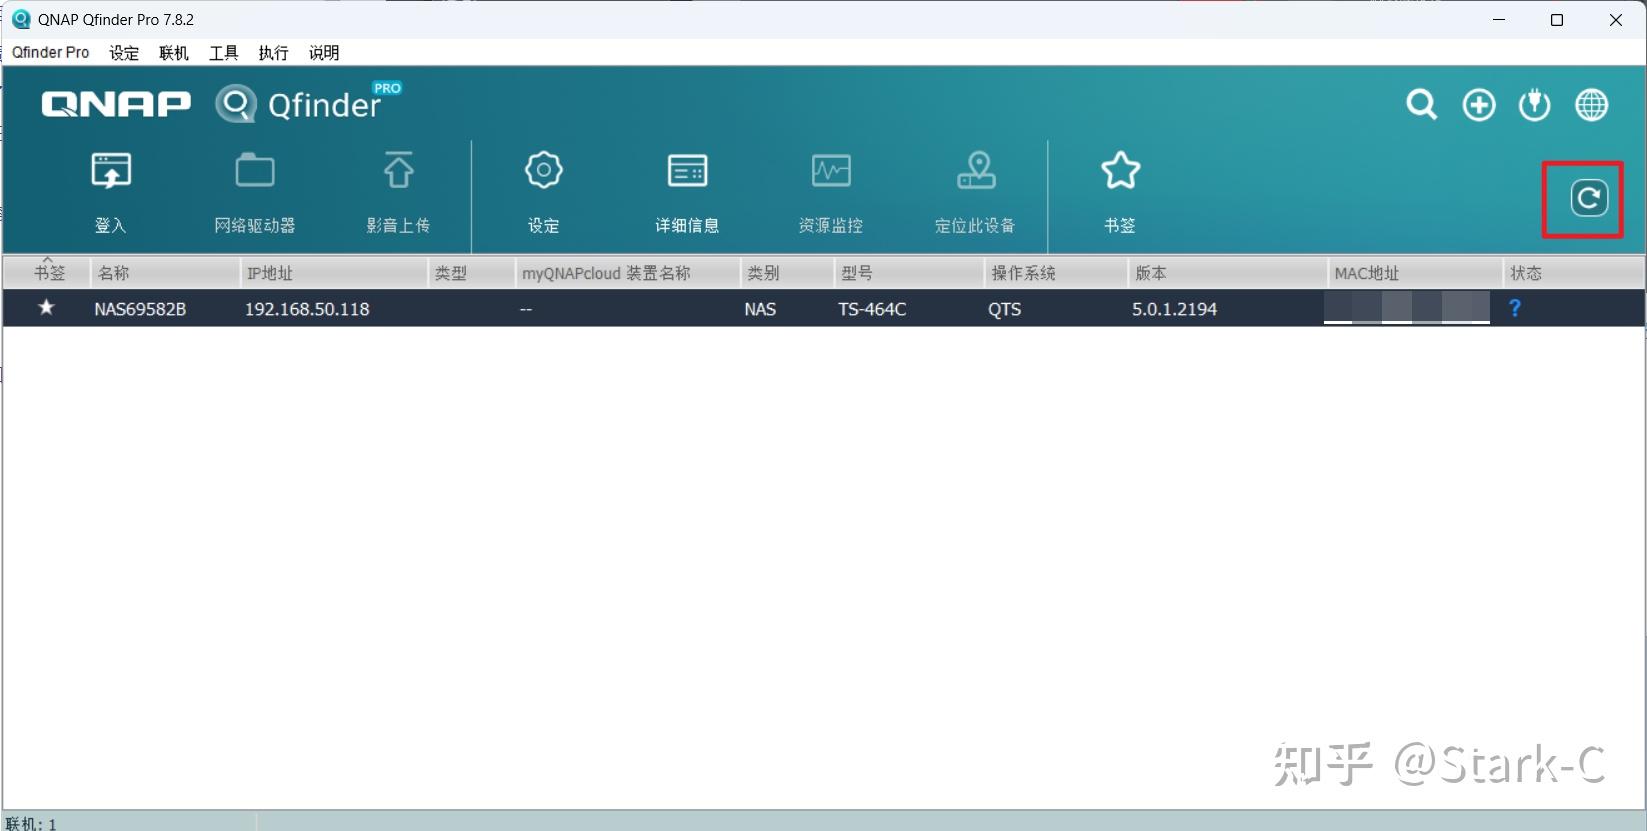The height and width of the screenshot is (831, 1647).
Task: Click IP address 192.168.50.118
Action: (x=307, y=309)
